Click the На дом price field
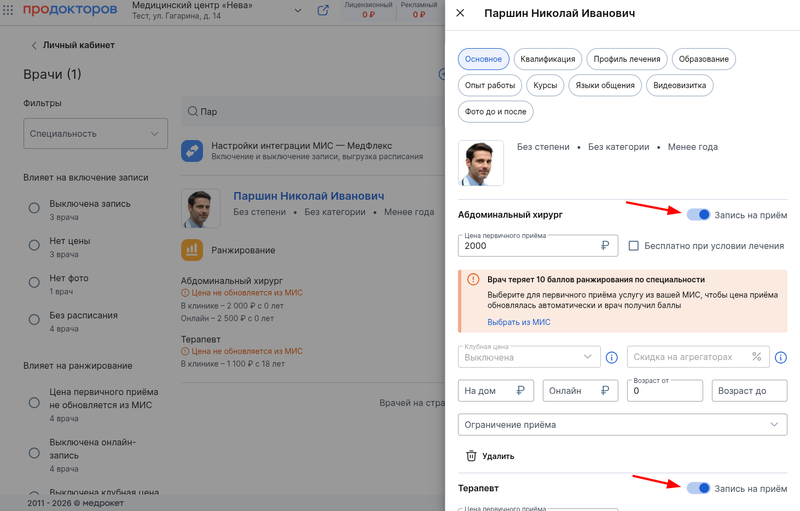The height and width of the screenshot is (511, 800). 496,391
